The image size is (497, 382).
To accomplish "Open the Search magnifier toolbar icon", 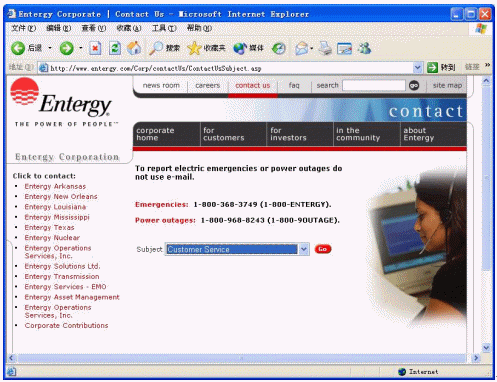I will pos(156,48).
